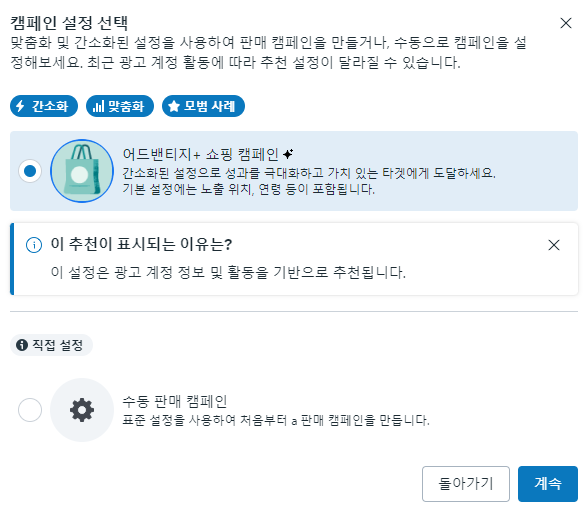588x513 pixels.
Task: Click the 모범 사례 pill tag
Action: 203,106
